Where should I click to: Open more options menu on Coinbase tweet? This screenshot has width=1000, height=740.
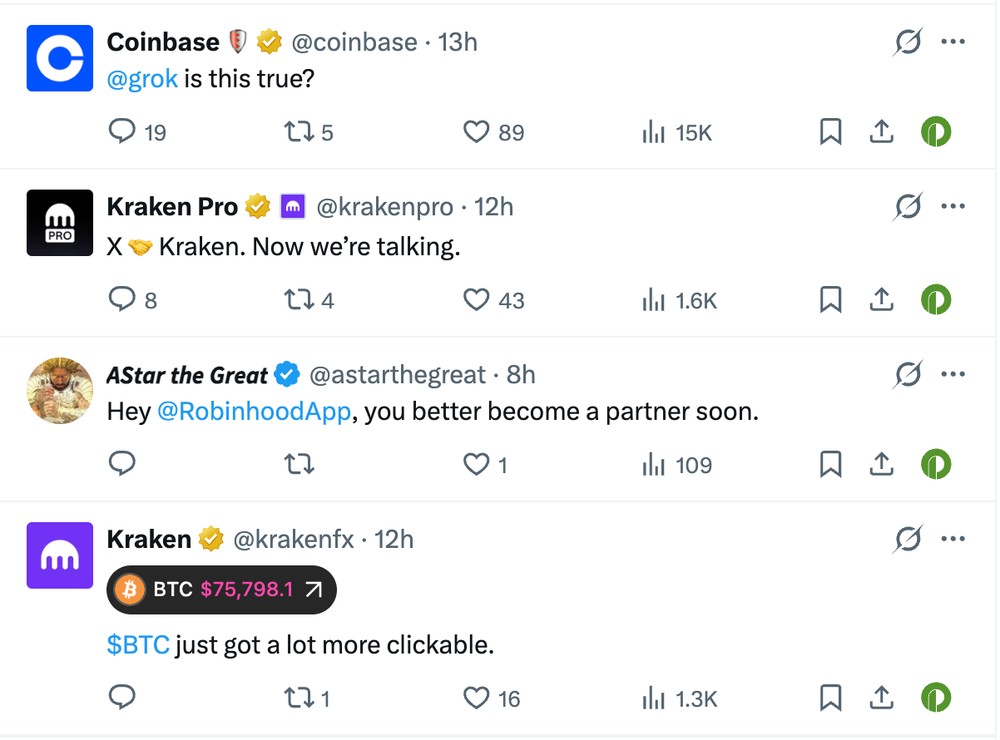953,41
